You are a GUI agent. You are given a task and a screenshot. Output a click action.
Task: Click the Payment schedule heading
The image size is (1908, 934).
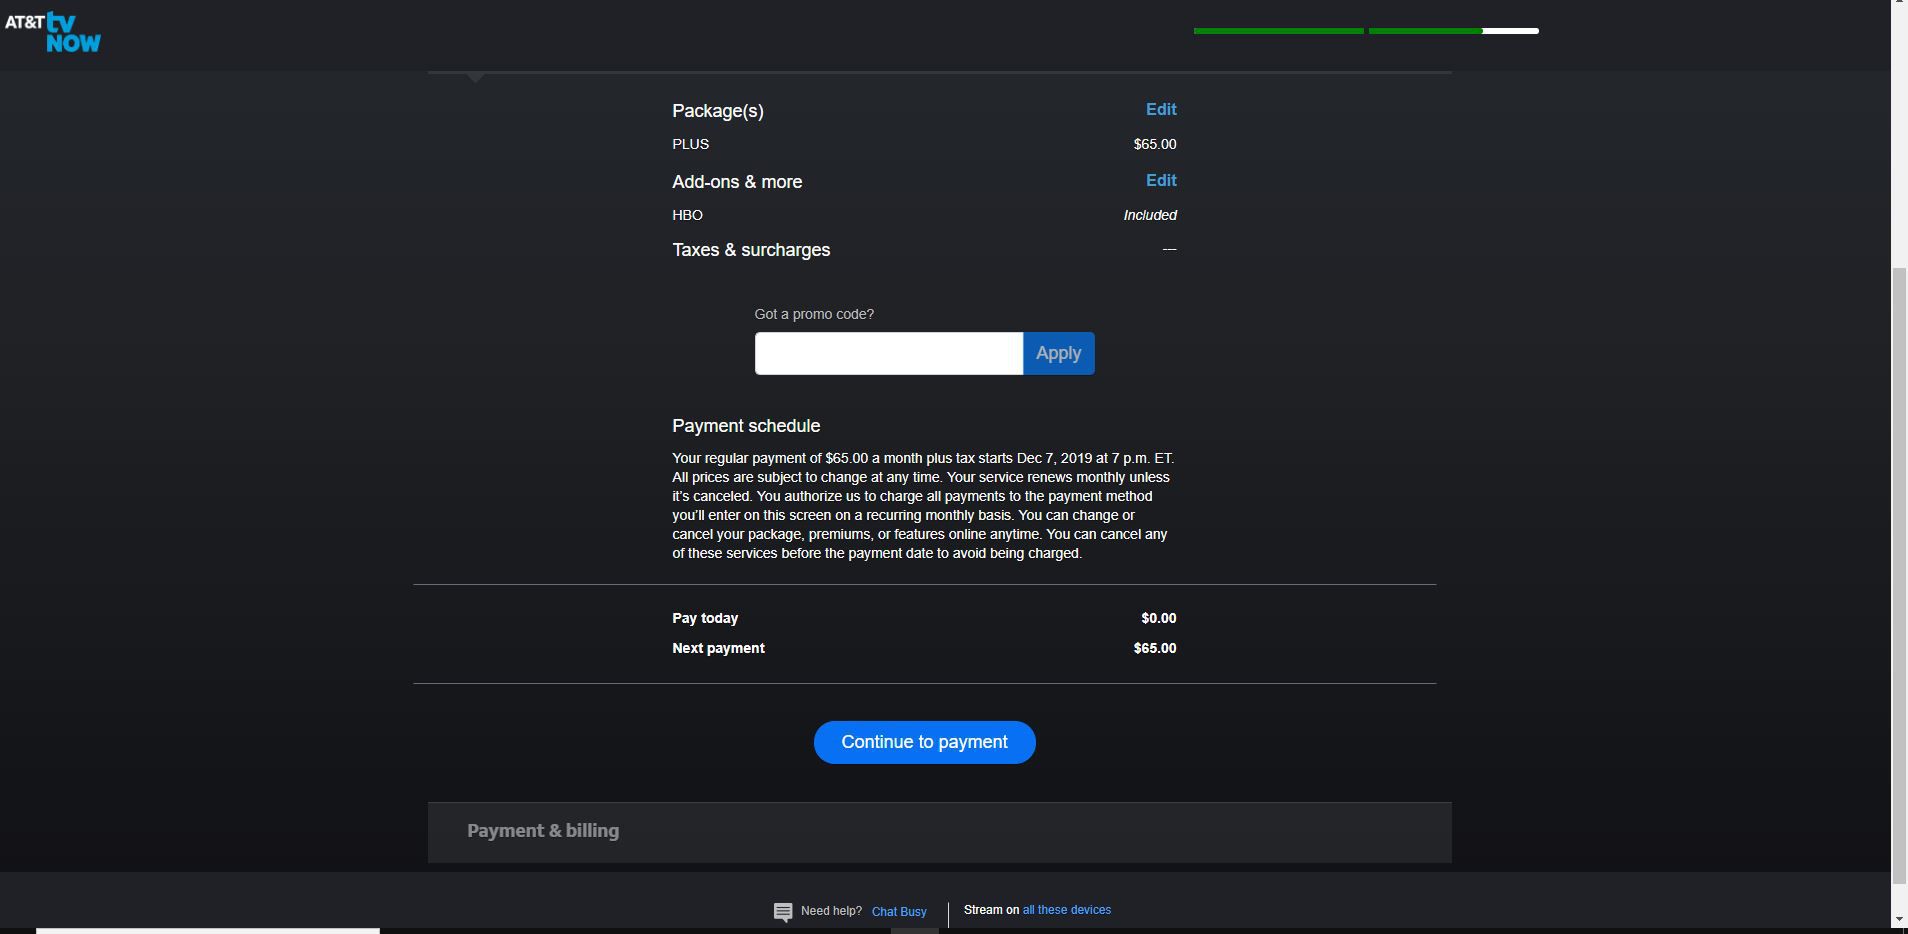(746, 426)
